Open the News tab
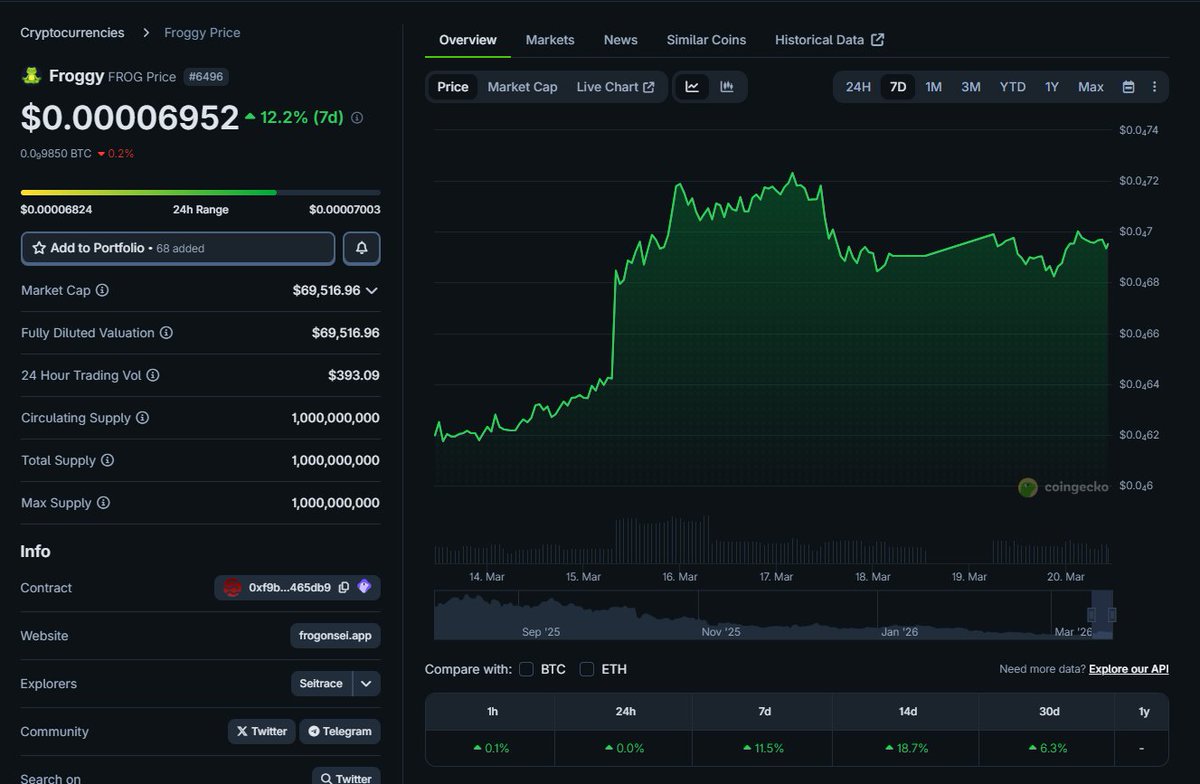This screenshot has width=1200, height=784. [621, 40]
